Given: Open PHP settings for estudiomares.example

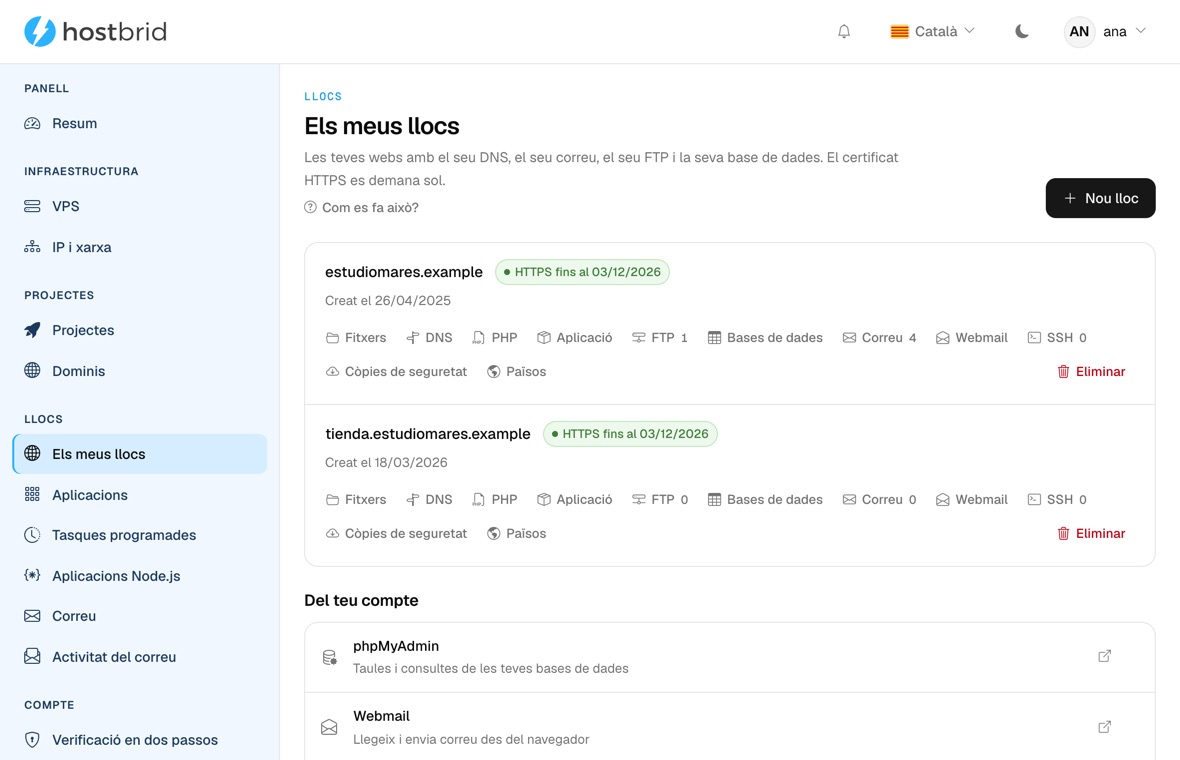Looking at the screenshot, I should click(x=494, y=338).
